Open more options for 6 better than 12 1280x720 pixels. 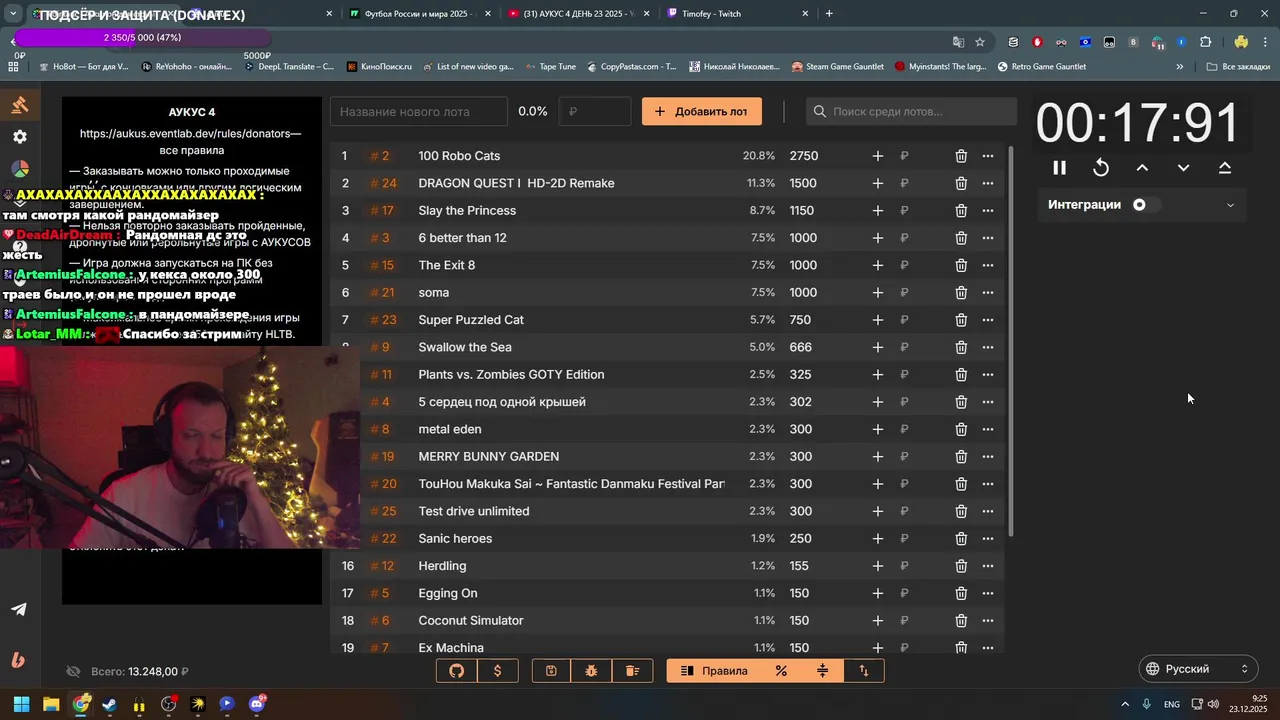(x=988, y=238)
